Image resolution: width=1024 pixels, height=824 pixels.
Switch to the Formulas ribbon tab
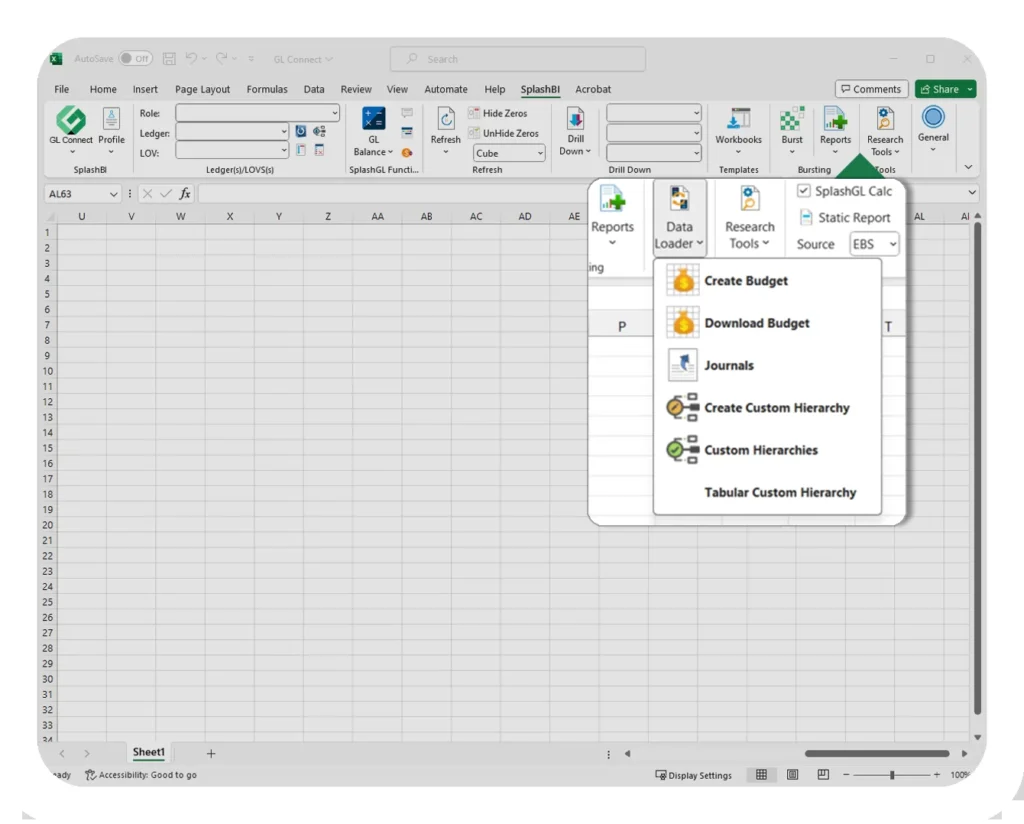(267, 89)
